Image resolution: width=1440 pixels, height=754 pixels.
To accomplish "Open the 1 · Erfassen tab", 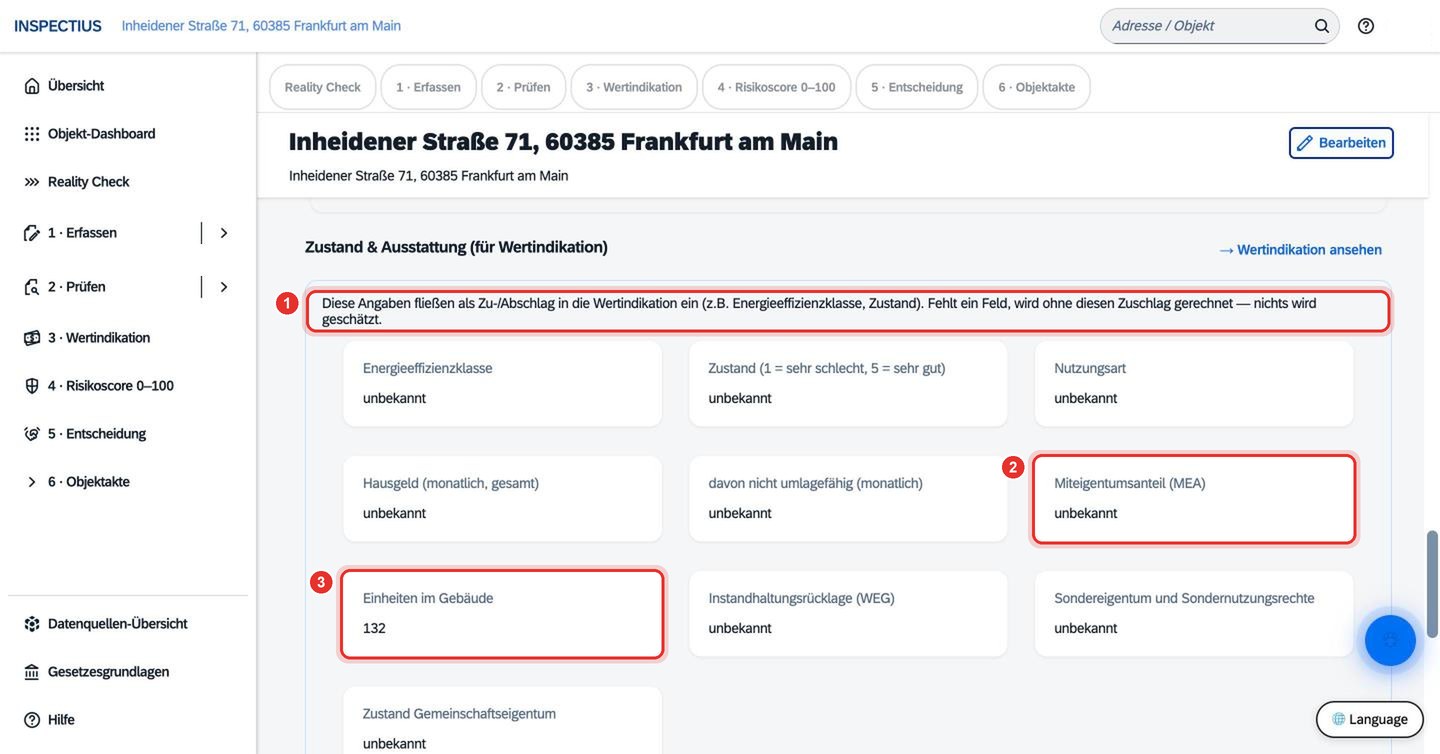I will click(x=428, y=87).
